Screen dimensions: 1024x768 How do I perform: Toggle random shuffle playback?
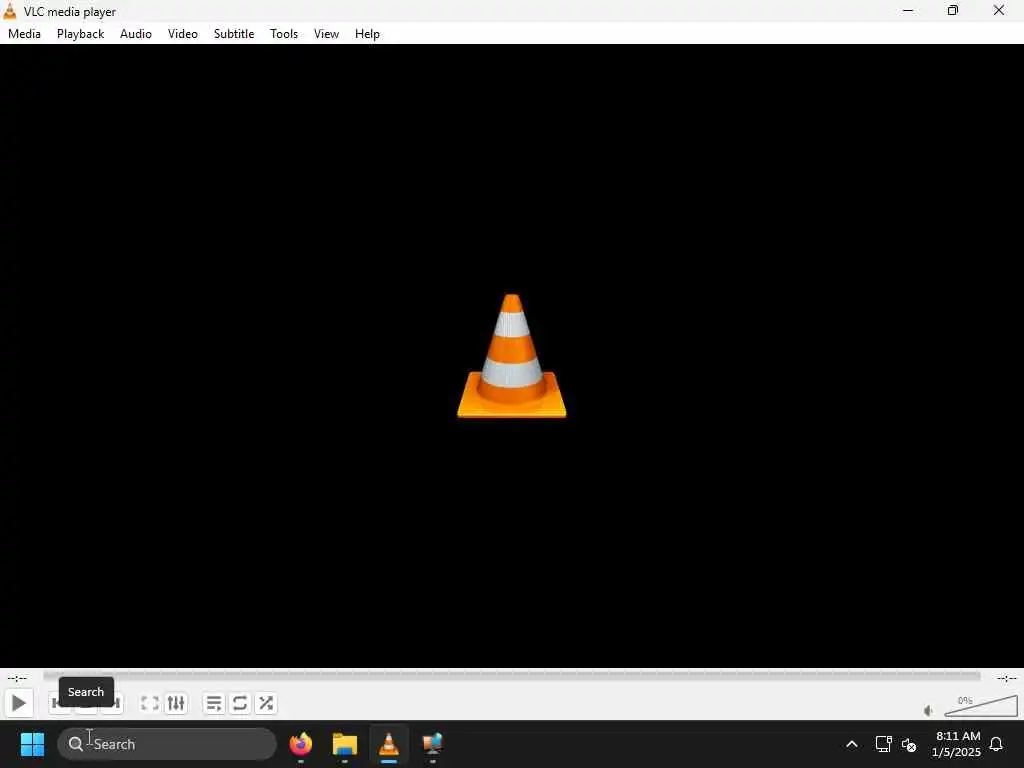pyautogui.click(x=266, y=703)
